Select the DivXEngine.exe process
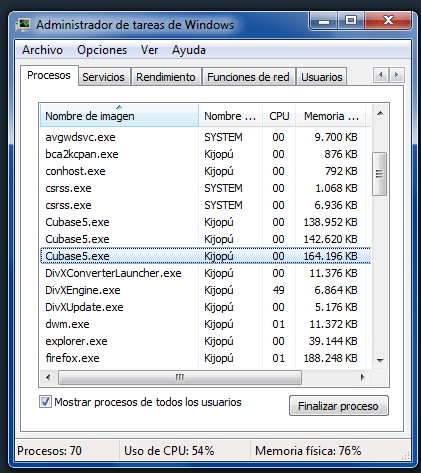 coord(205,290)
